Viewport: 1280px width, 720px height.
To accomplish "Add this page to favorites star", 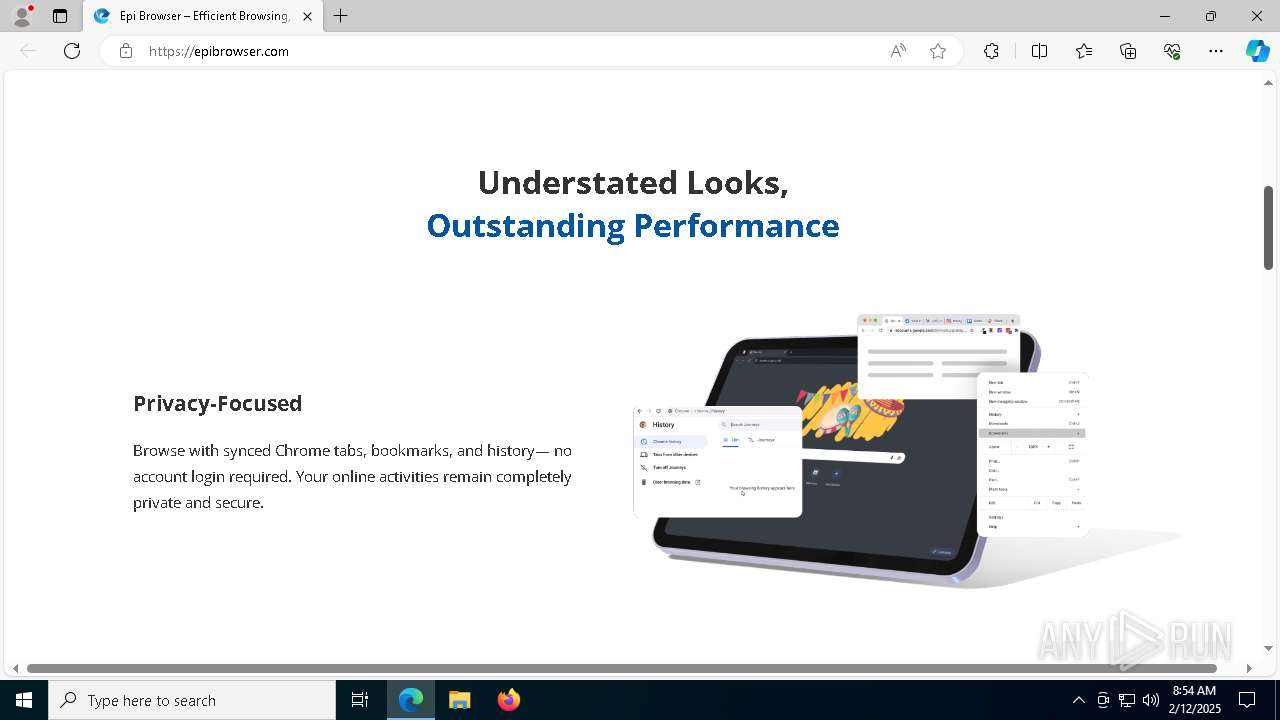I will (x=938, y=51).
